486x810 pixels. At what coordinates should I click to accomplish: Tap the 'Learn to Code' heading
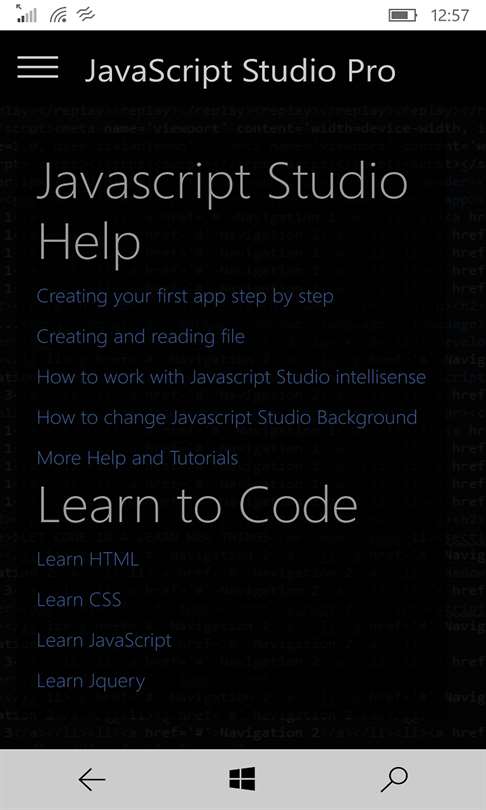[x=197, y=504]
